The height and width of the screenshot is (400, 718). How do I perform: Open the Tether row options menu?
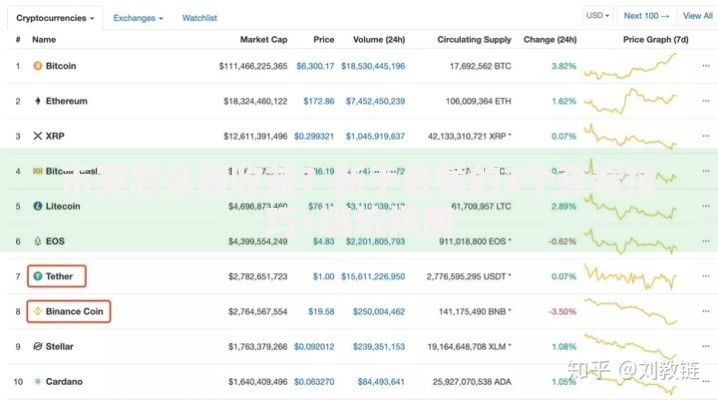click(706, 276)
